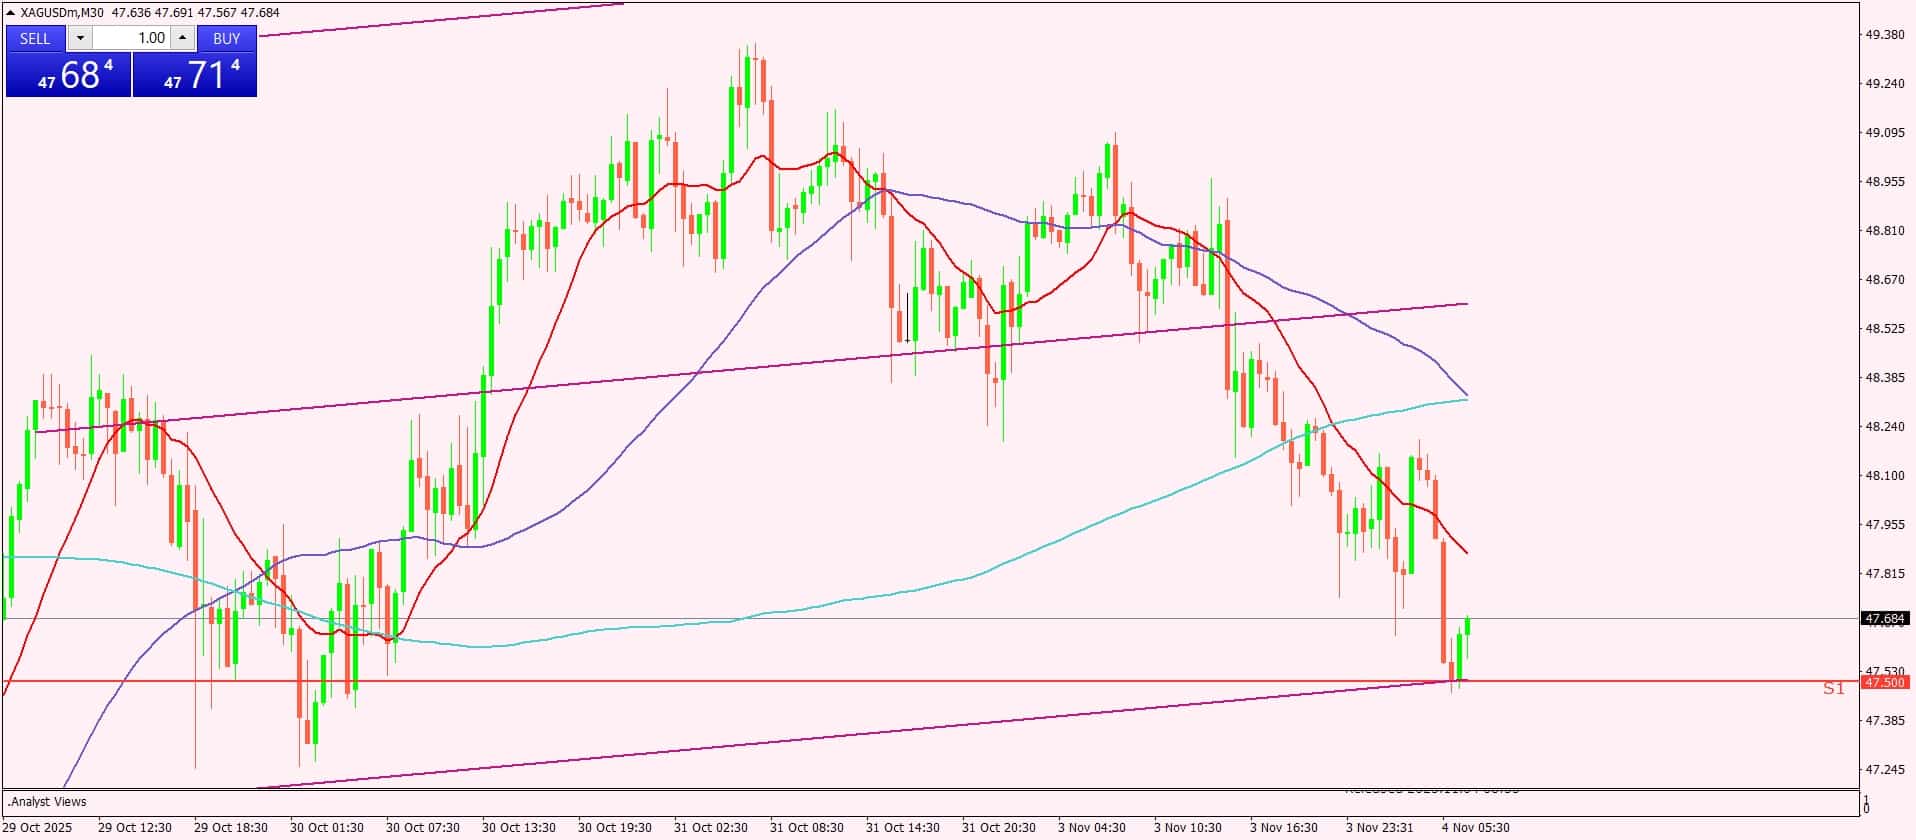1916x840 pixels.
Task: Click the Analyst Views indicator label
Action: tap(48, 801)
